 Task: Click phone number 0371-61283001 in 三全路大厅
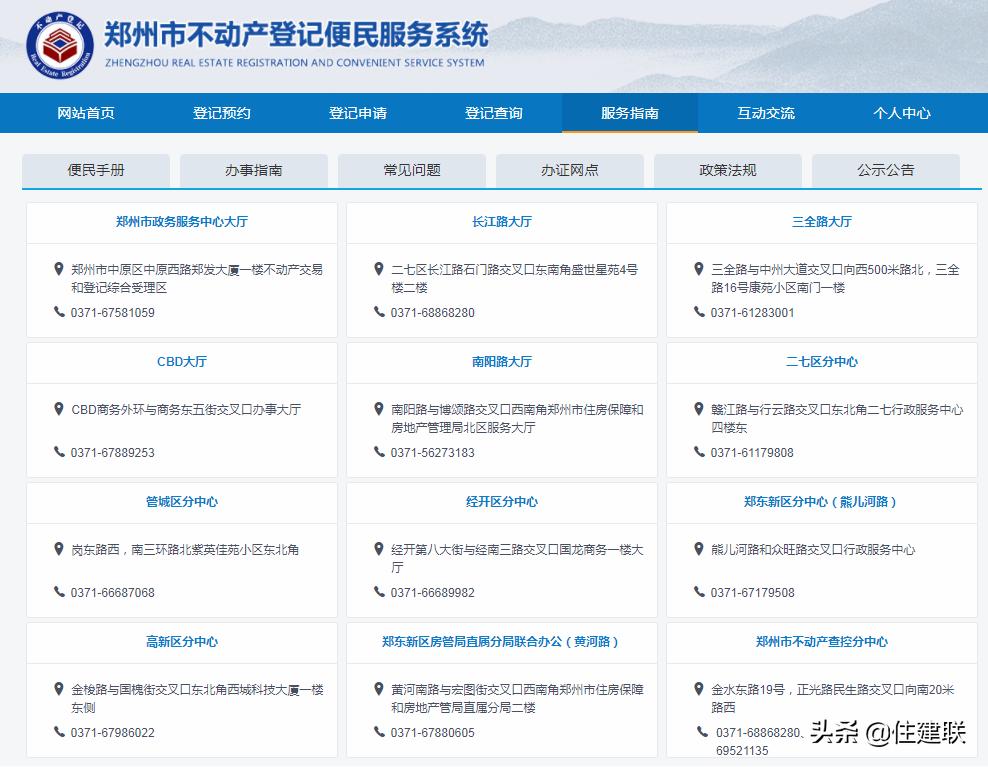752,313
